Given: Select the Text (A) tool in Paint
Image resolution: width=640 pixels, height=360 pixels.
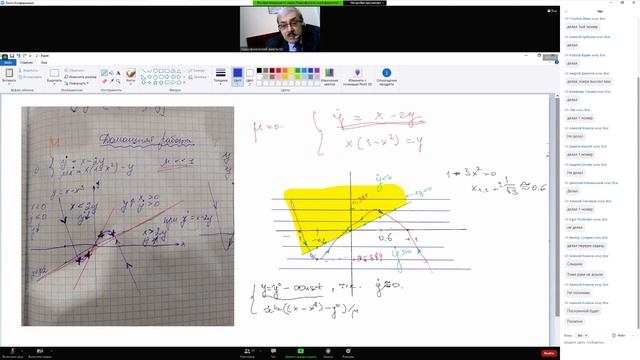Looking at the screenshot, I should pyautogui.click(x=118, y=73).
